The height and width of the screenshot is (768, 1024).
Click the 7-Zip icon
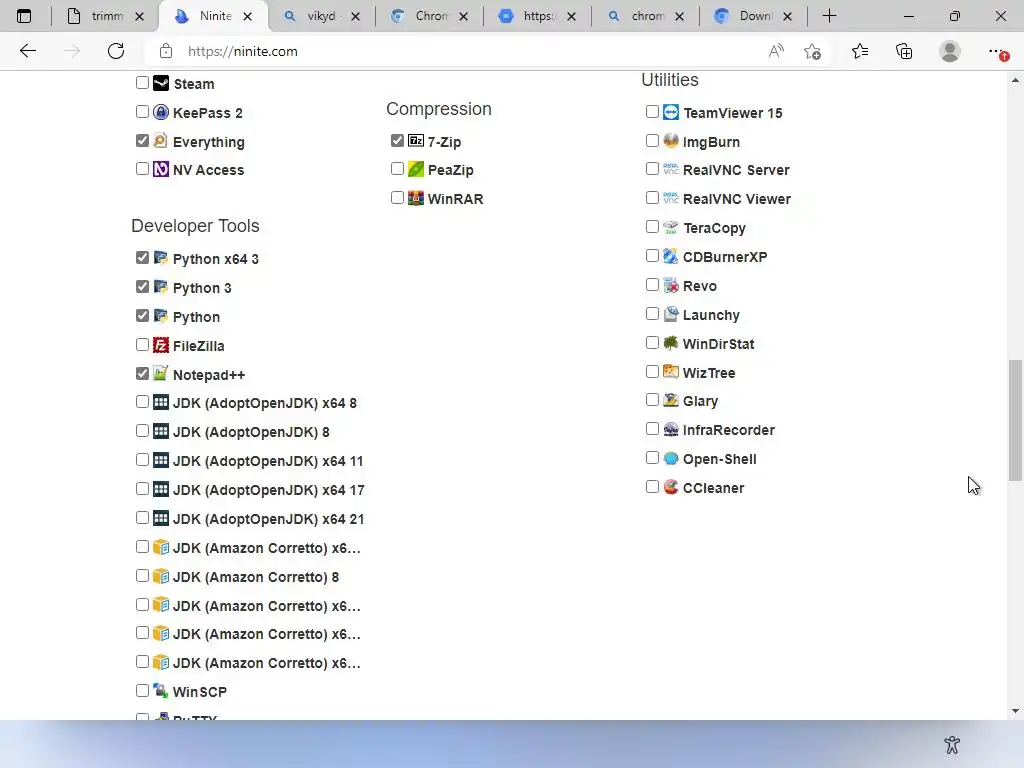point(416,140)
